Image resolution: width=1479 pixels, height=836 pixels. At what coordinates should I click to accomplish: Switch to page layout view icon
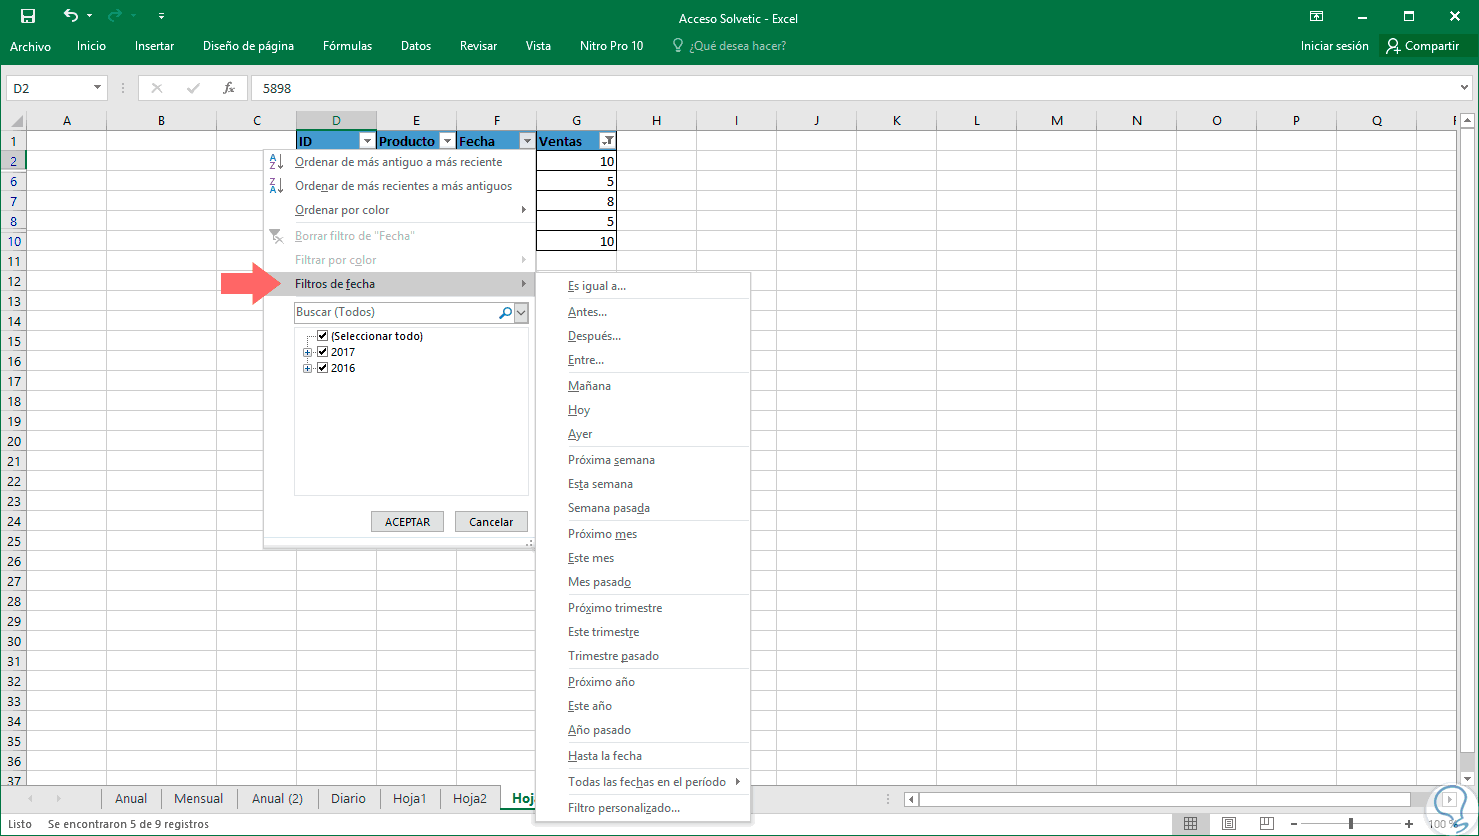[1229, 824]
